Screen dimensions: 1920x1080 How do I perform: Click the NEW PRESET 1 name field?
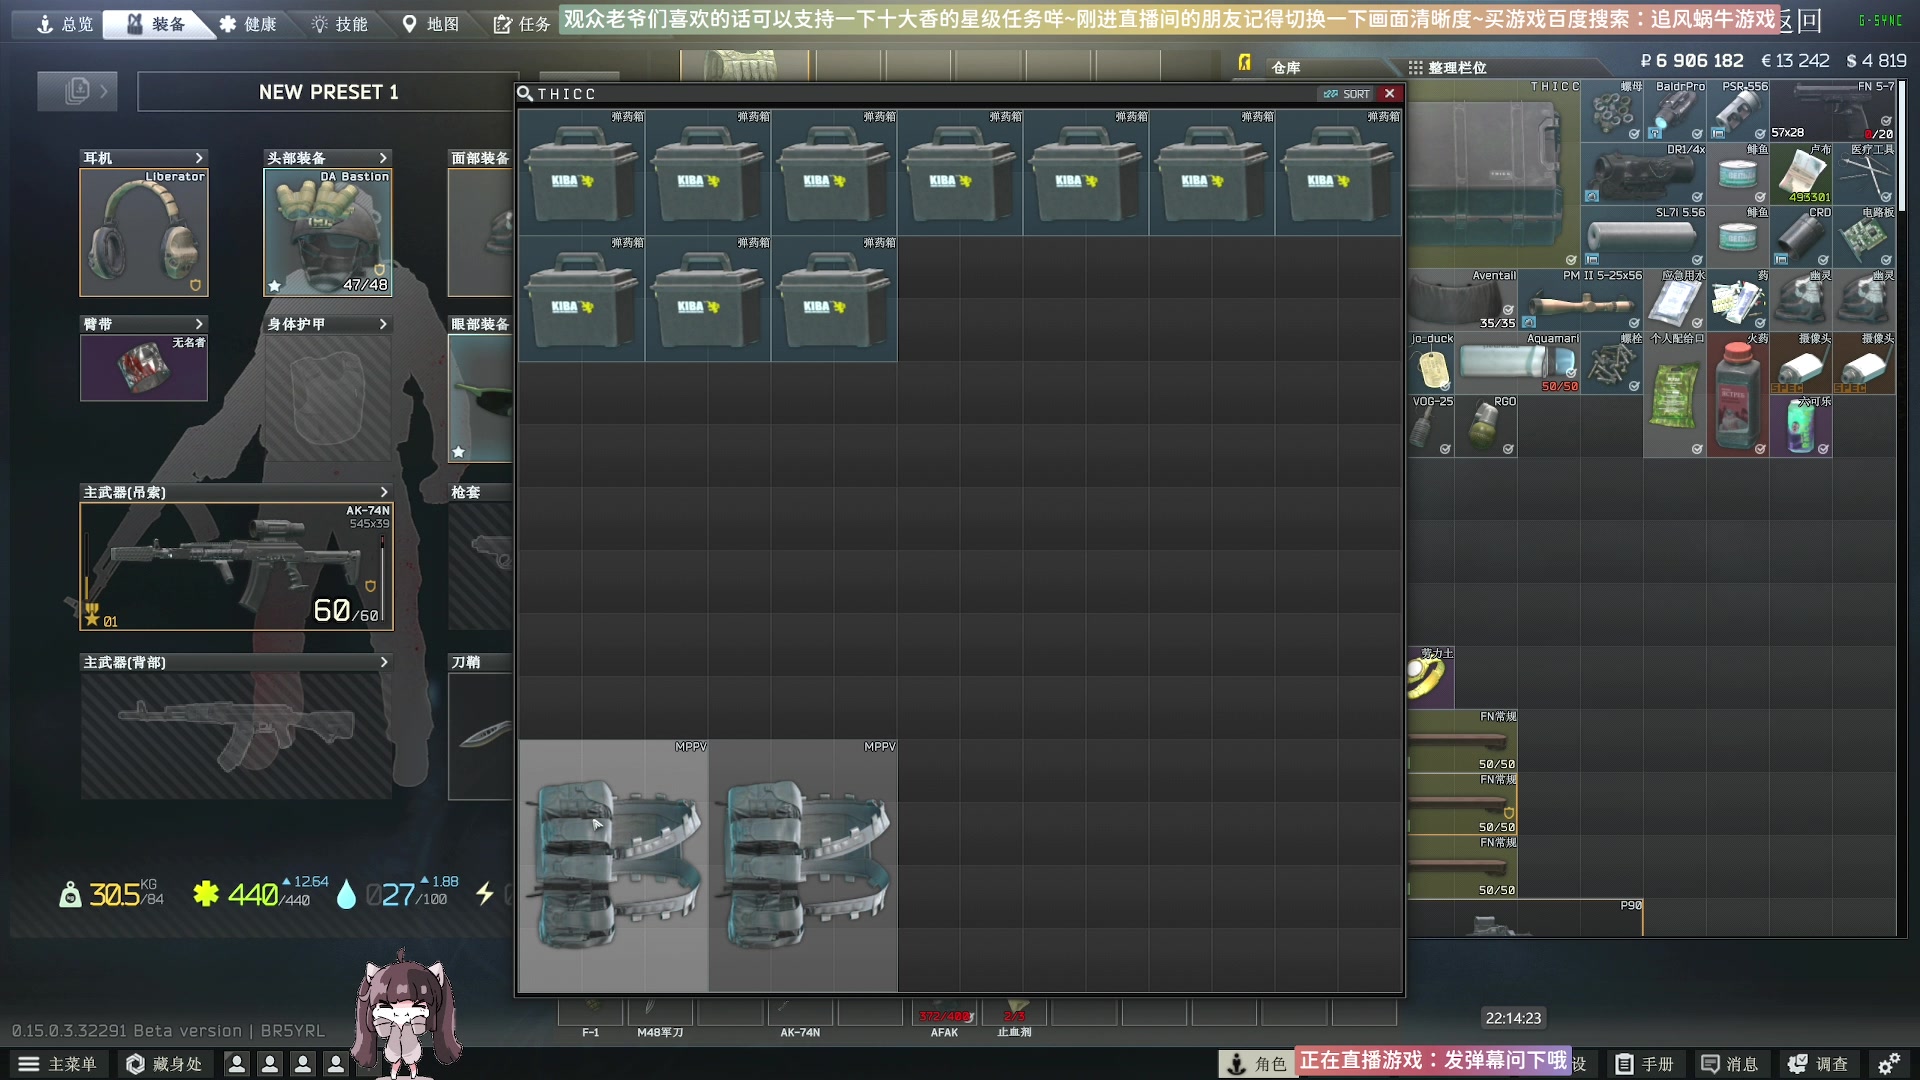pos(328,92)
